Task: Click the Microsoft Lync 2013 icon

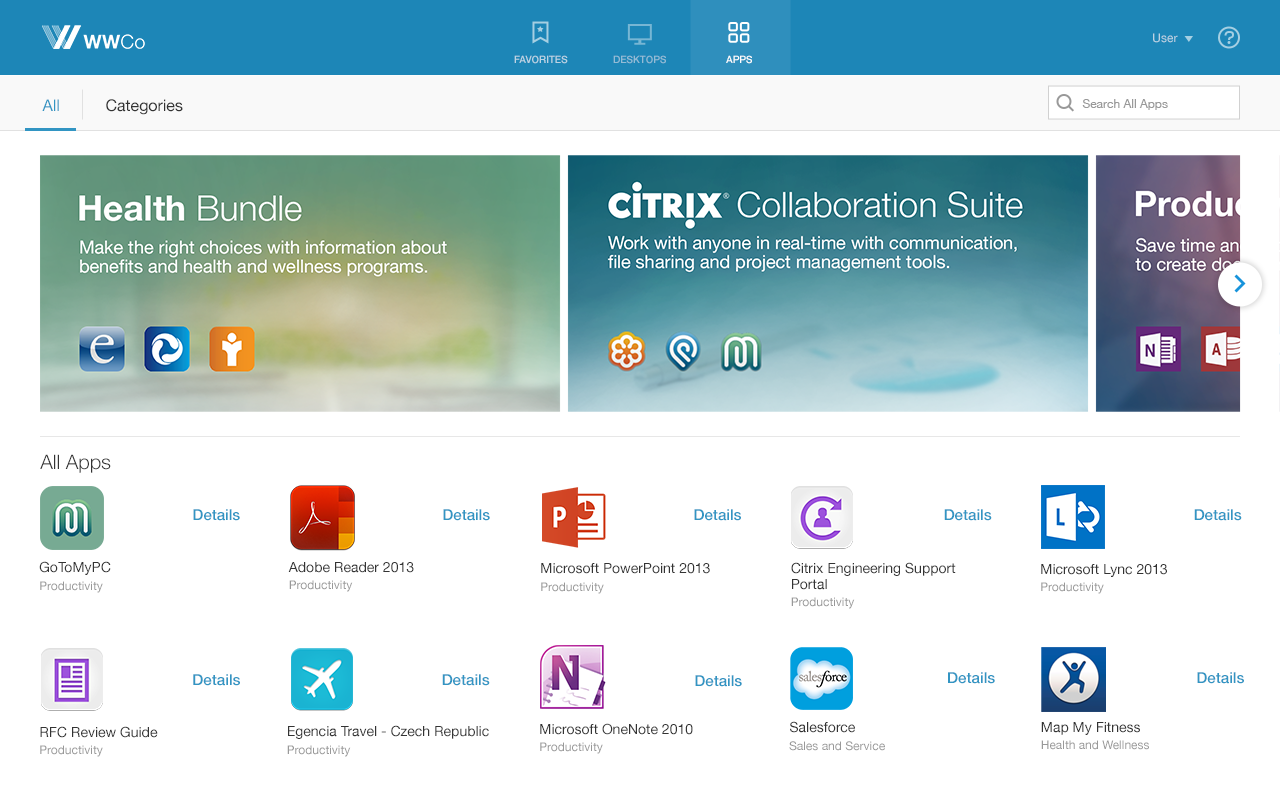Action: point(1072,518)
